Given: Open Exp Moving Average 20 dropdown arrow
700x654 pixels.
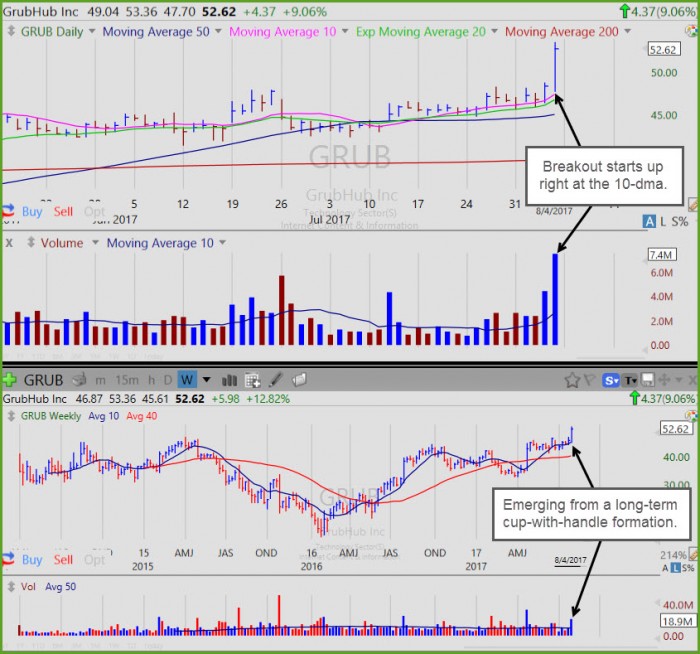Looking at the screenshot, I should [494, 31].
